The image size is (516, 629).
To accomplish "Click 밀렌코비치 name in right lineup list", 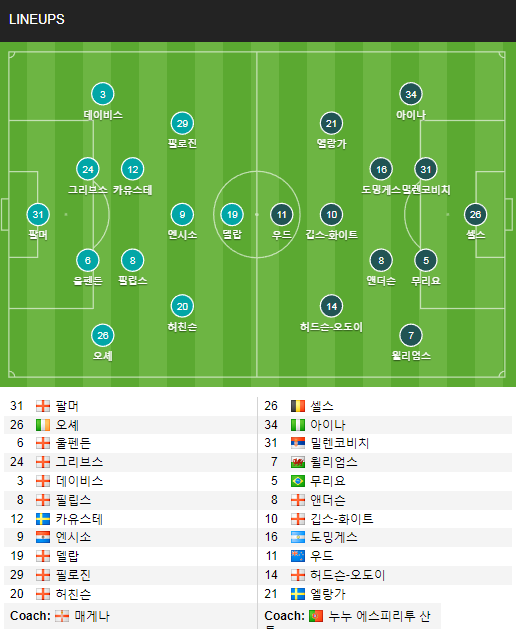I will click(339, 443).
